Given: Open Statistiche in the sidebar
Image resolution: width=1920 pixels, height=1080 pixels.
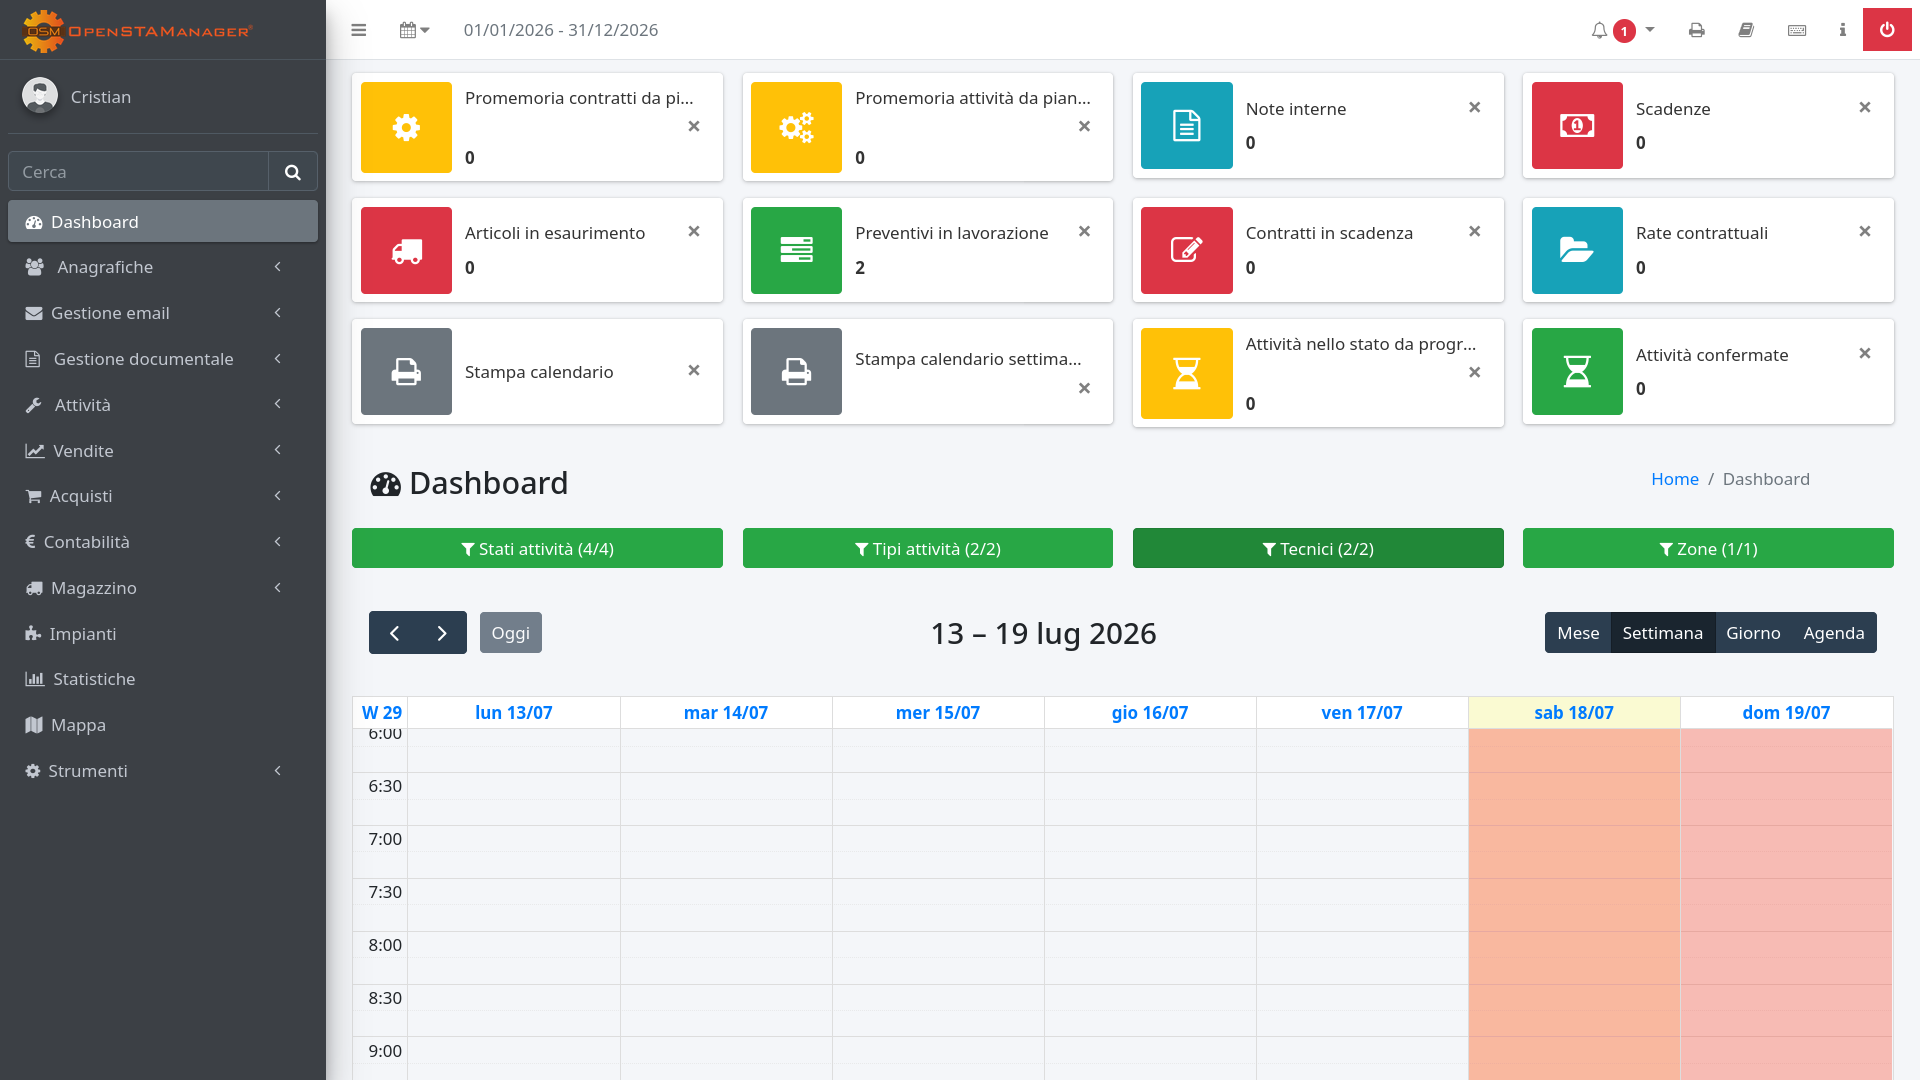Looking at the screenshot, I should point(163,679).
